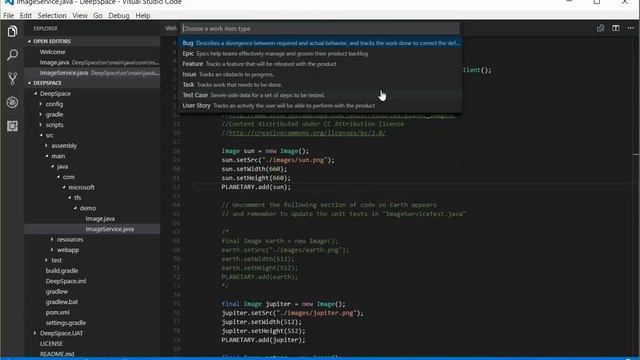Screen dimensions: 640x360
Task: Open the Help menu
Action: click(143, 16)
